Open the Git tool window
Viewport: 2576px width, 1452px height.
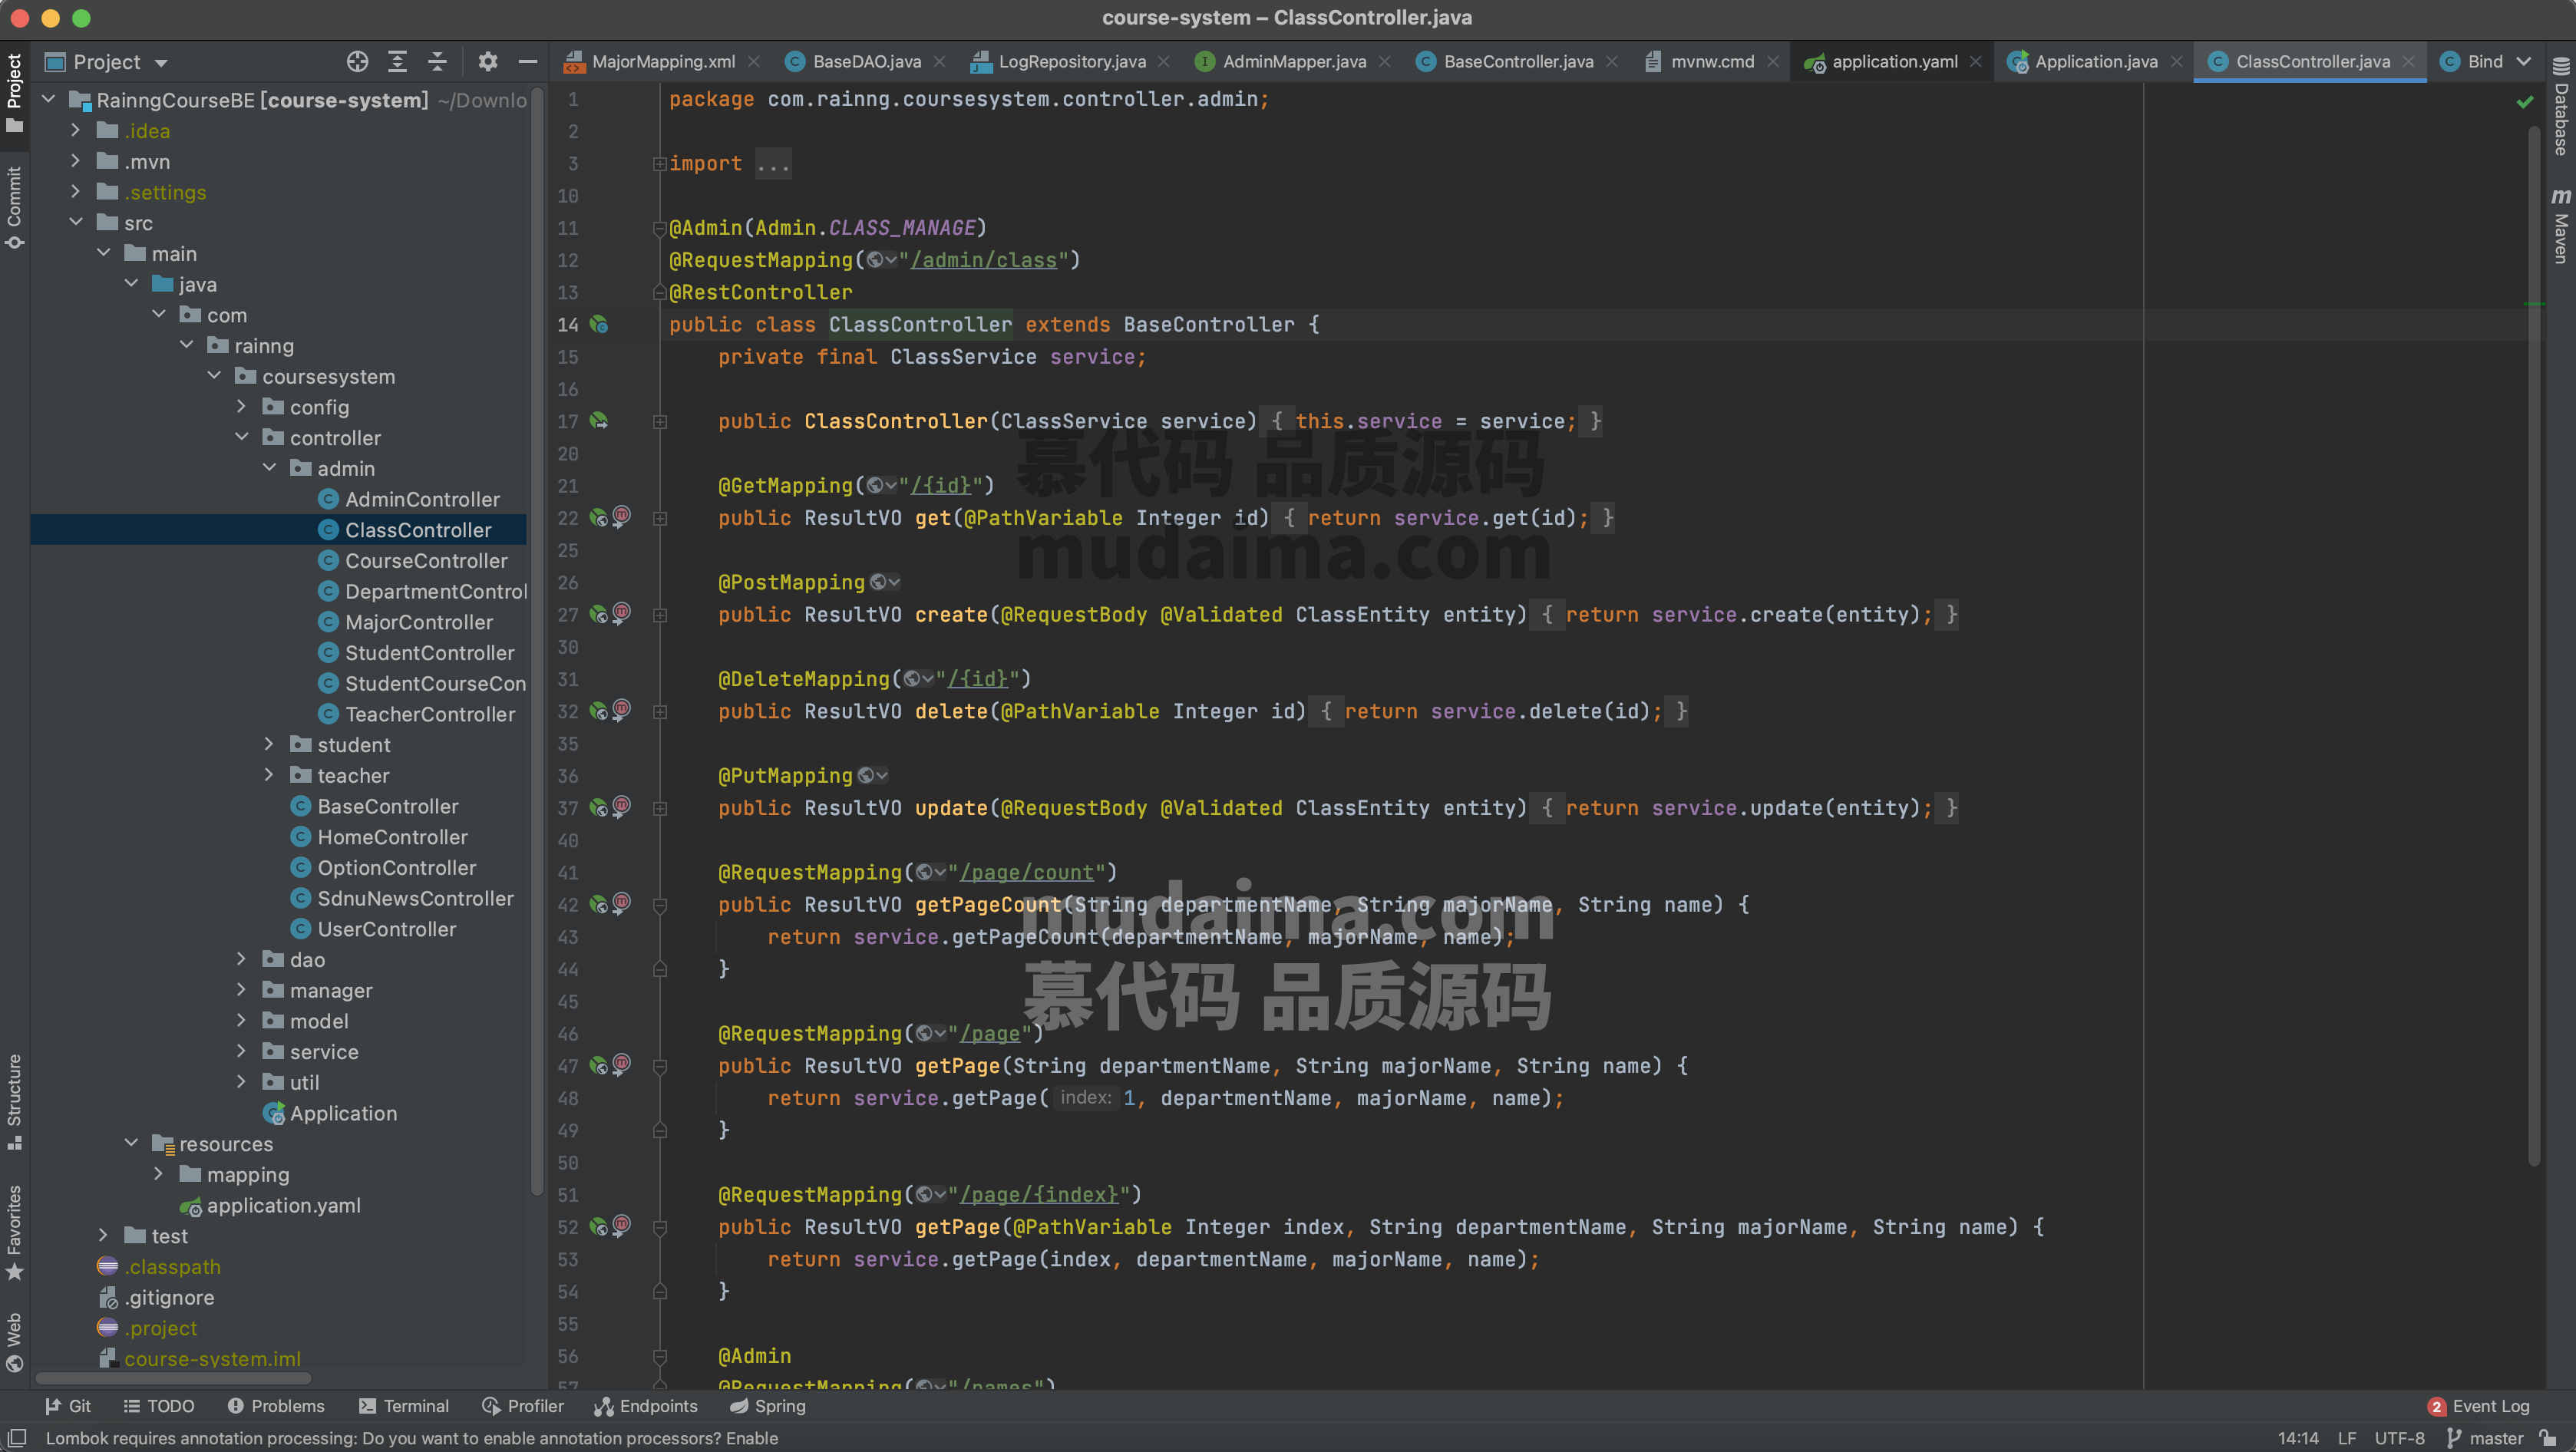coord(68,1406)
